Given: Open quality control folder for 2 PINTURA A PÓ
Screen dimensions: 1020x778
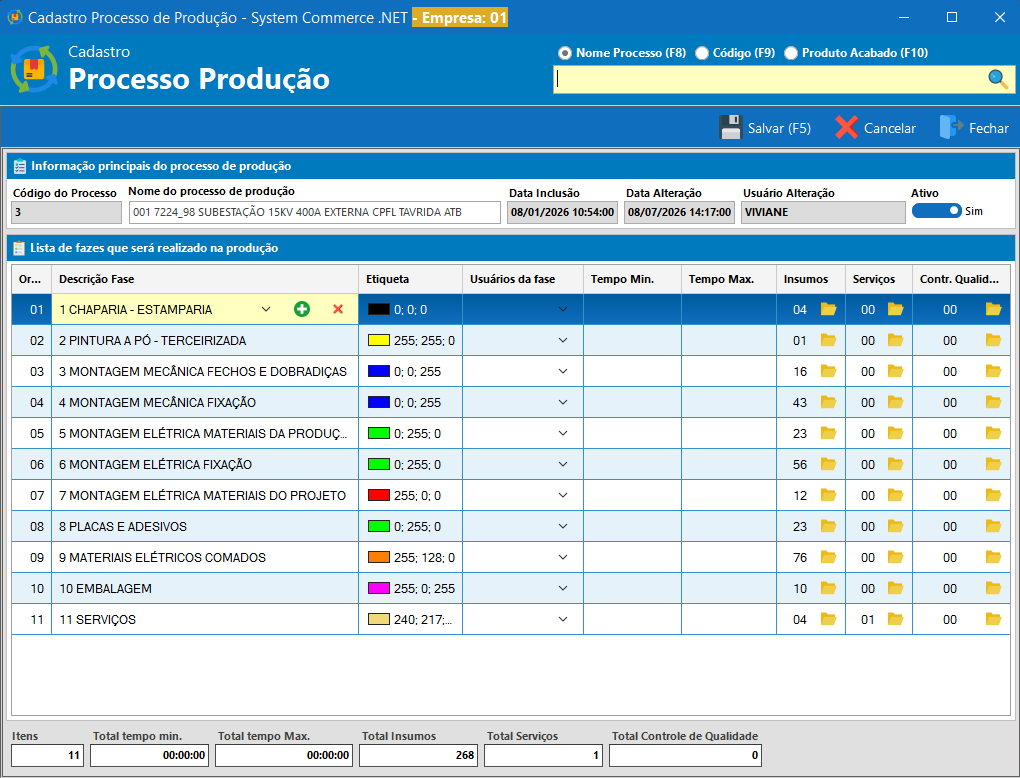Looking at the screenshot, I should pos(993,340).
